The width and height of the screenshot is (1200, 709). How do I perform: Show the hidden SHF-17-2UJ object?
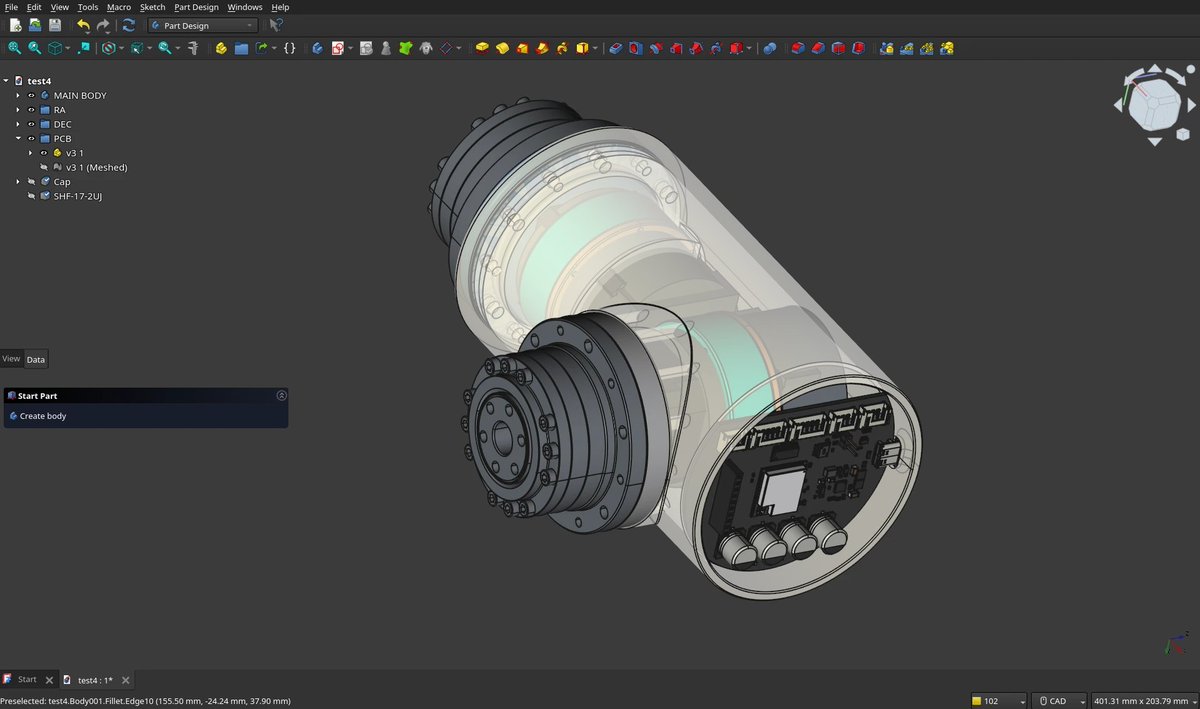click(31, 196)
